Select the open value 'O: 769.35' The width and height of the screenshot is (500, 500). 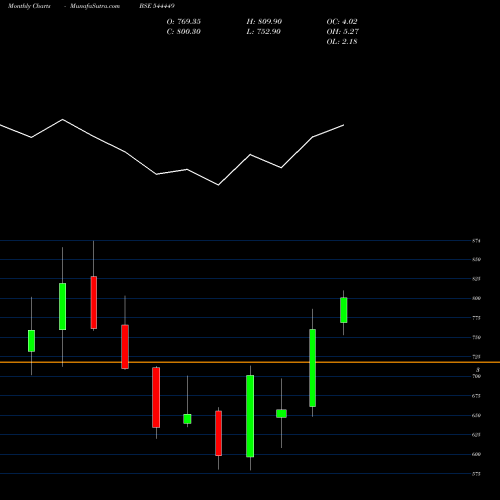click(184, 21)
